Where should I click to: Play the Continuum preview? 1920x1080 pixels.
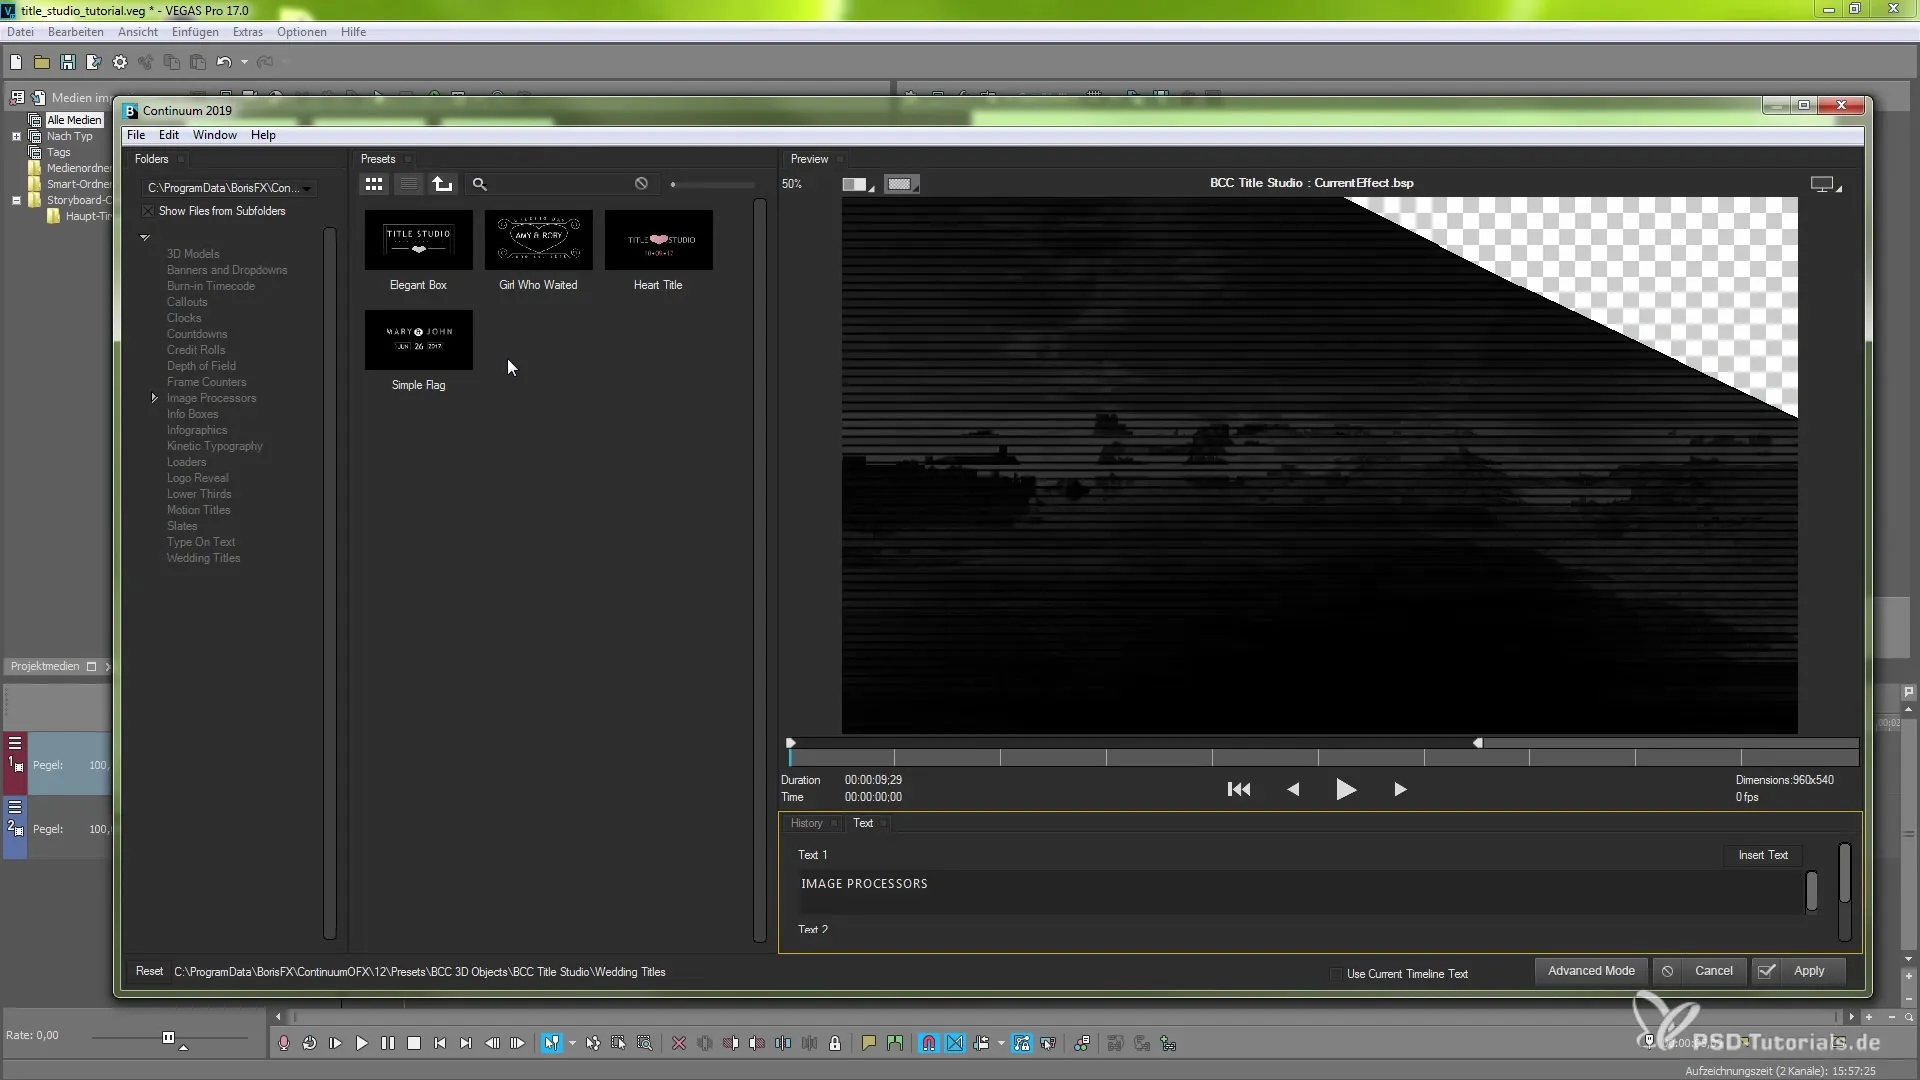pyautogui.click(x=1346, y=790)
